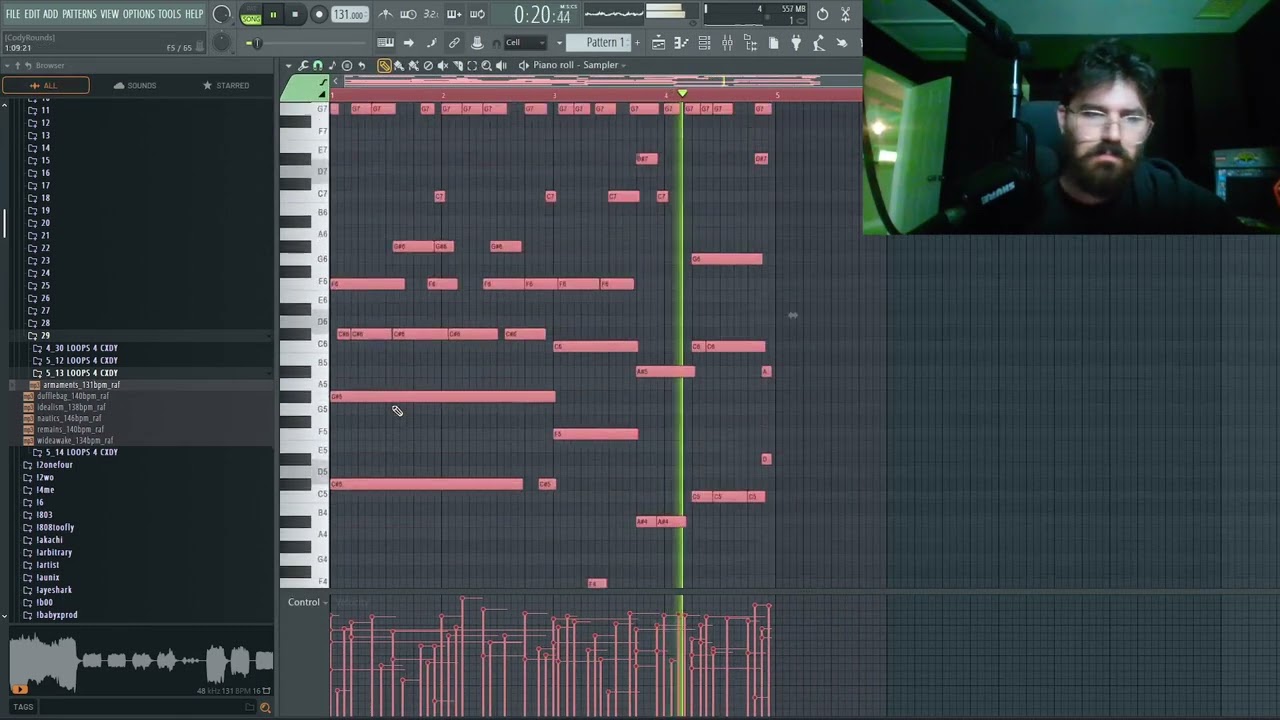Pause playback with the pause button
Viewport: 1280px width, 720px height.
pos(273,15)
